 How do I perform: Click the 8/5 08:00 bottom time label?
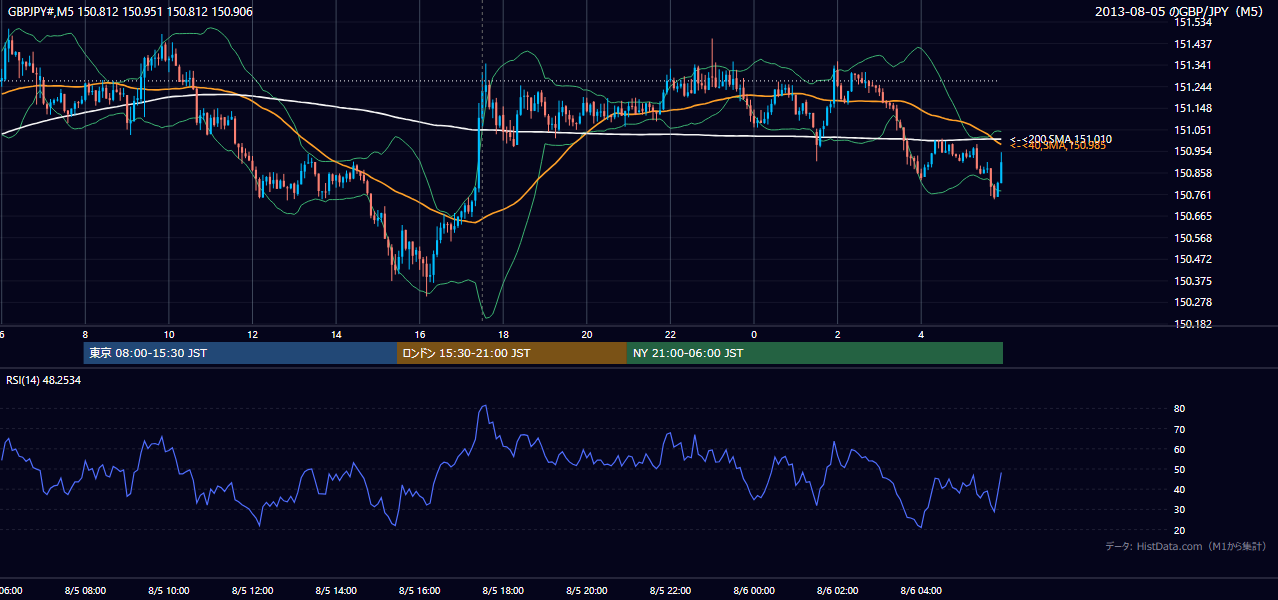point(84,591)
